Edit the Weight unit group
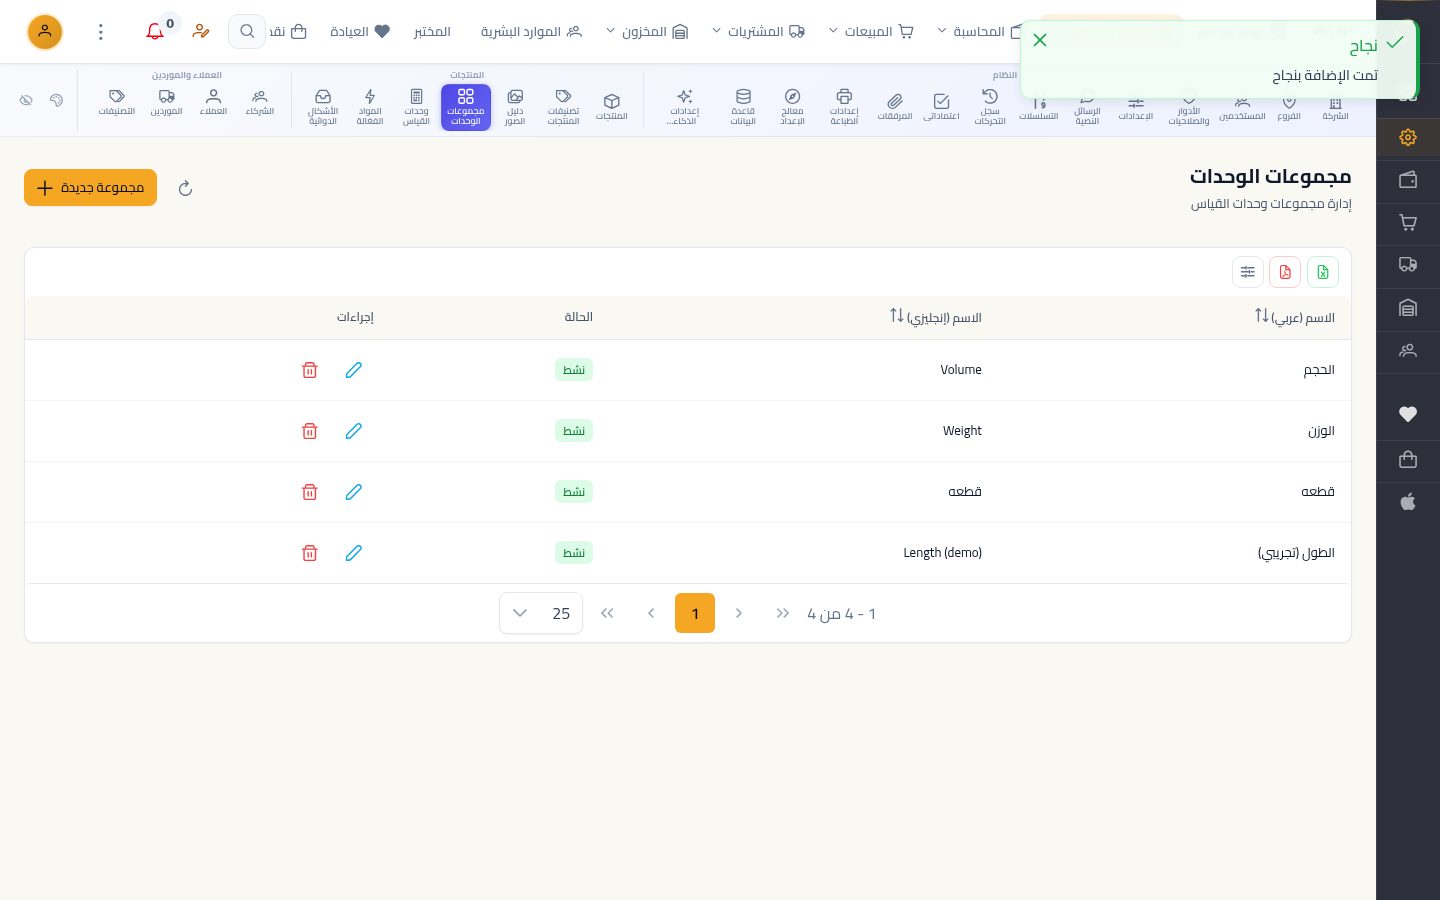The height and width of the screenshot is (900, 1440). pyautogui.click(x=354, y=431)
